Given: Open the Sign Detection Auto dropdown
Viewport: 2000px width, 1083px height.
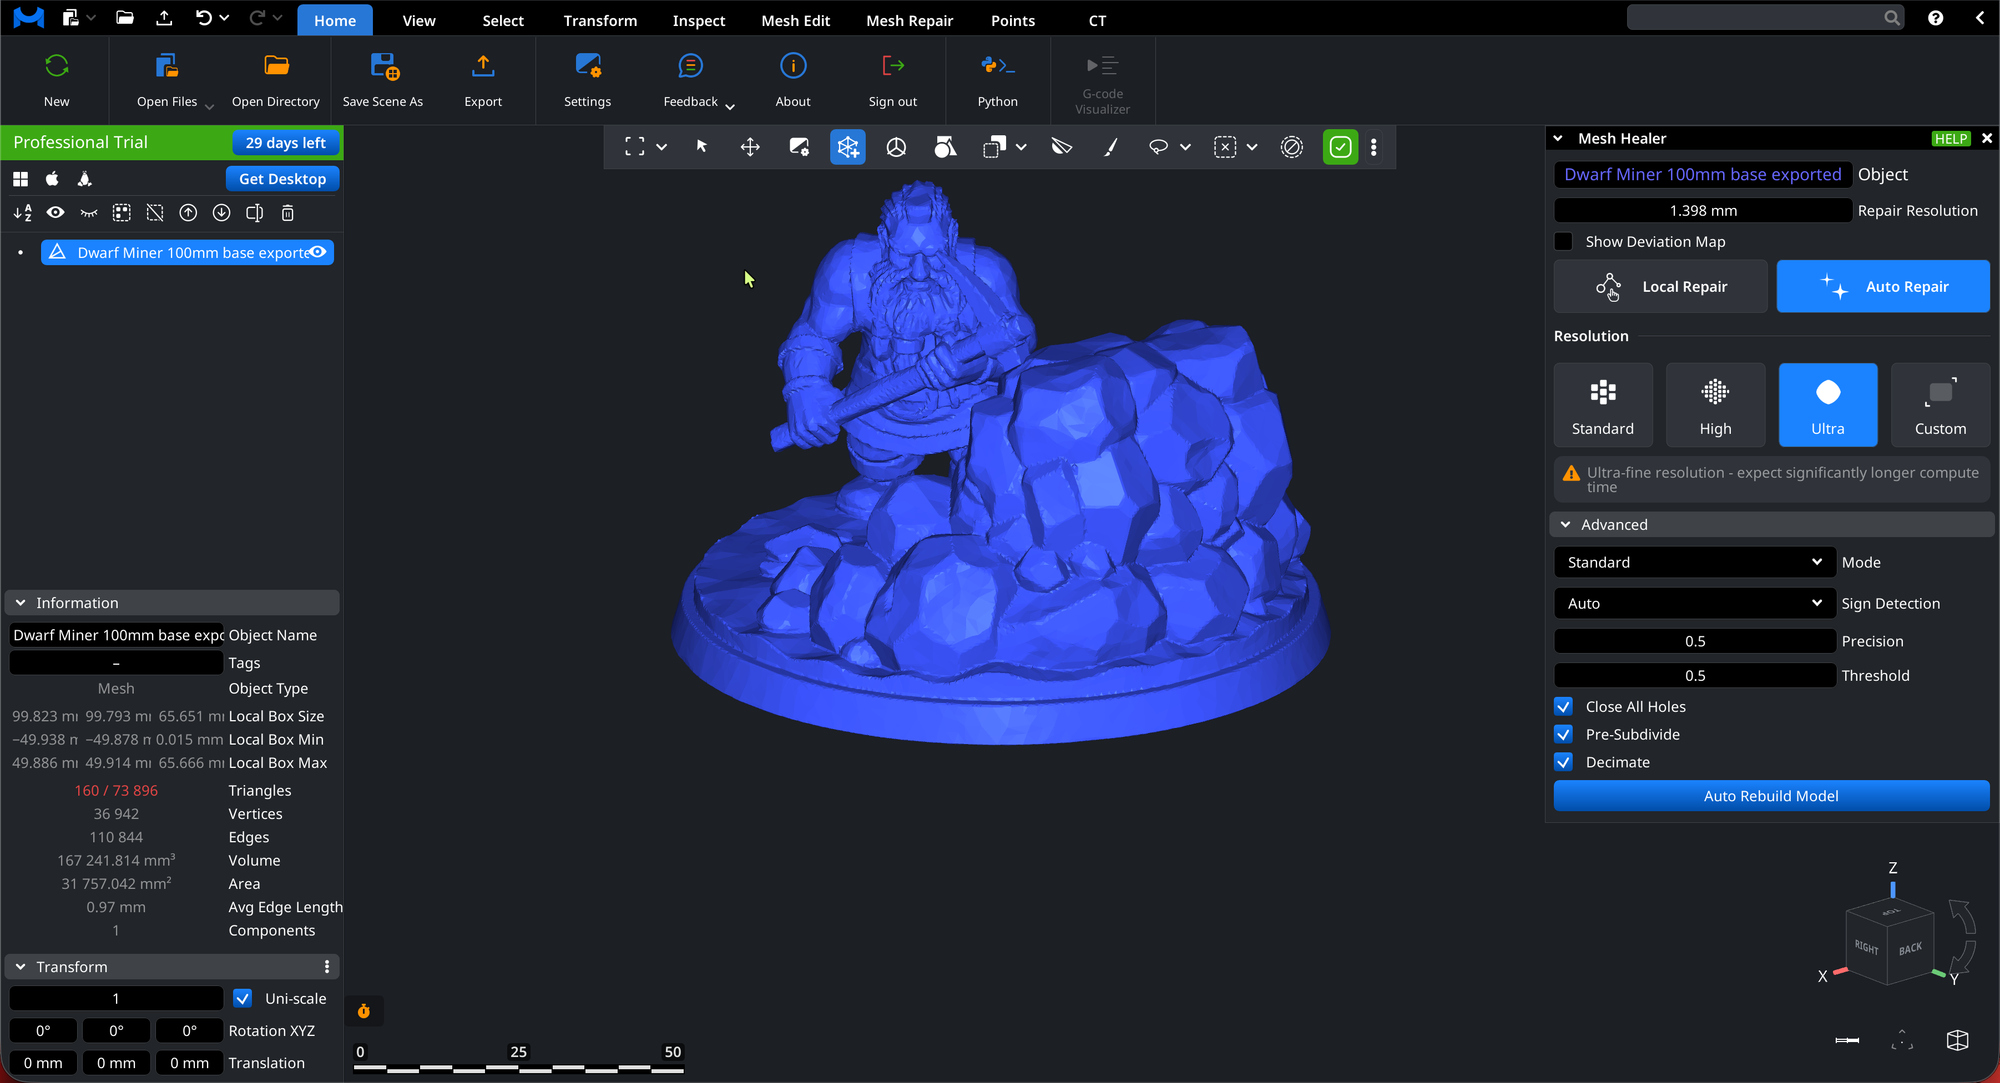Looking at the screenshot, I should 1694,604.
